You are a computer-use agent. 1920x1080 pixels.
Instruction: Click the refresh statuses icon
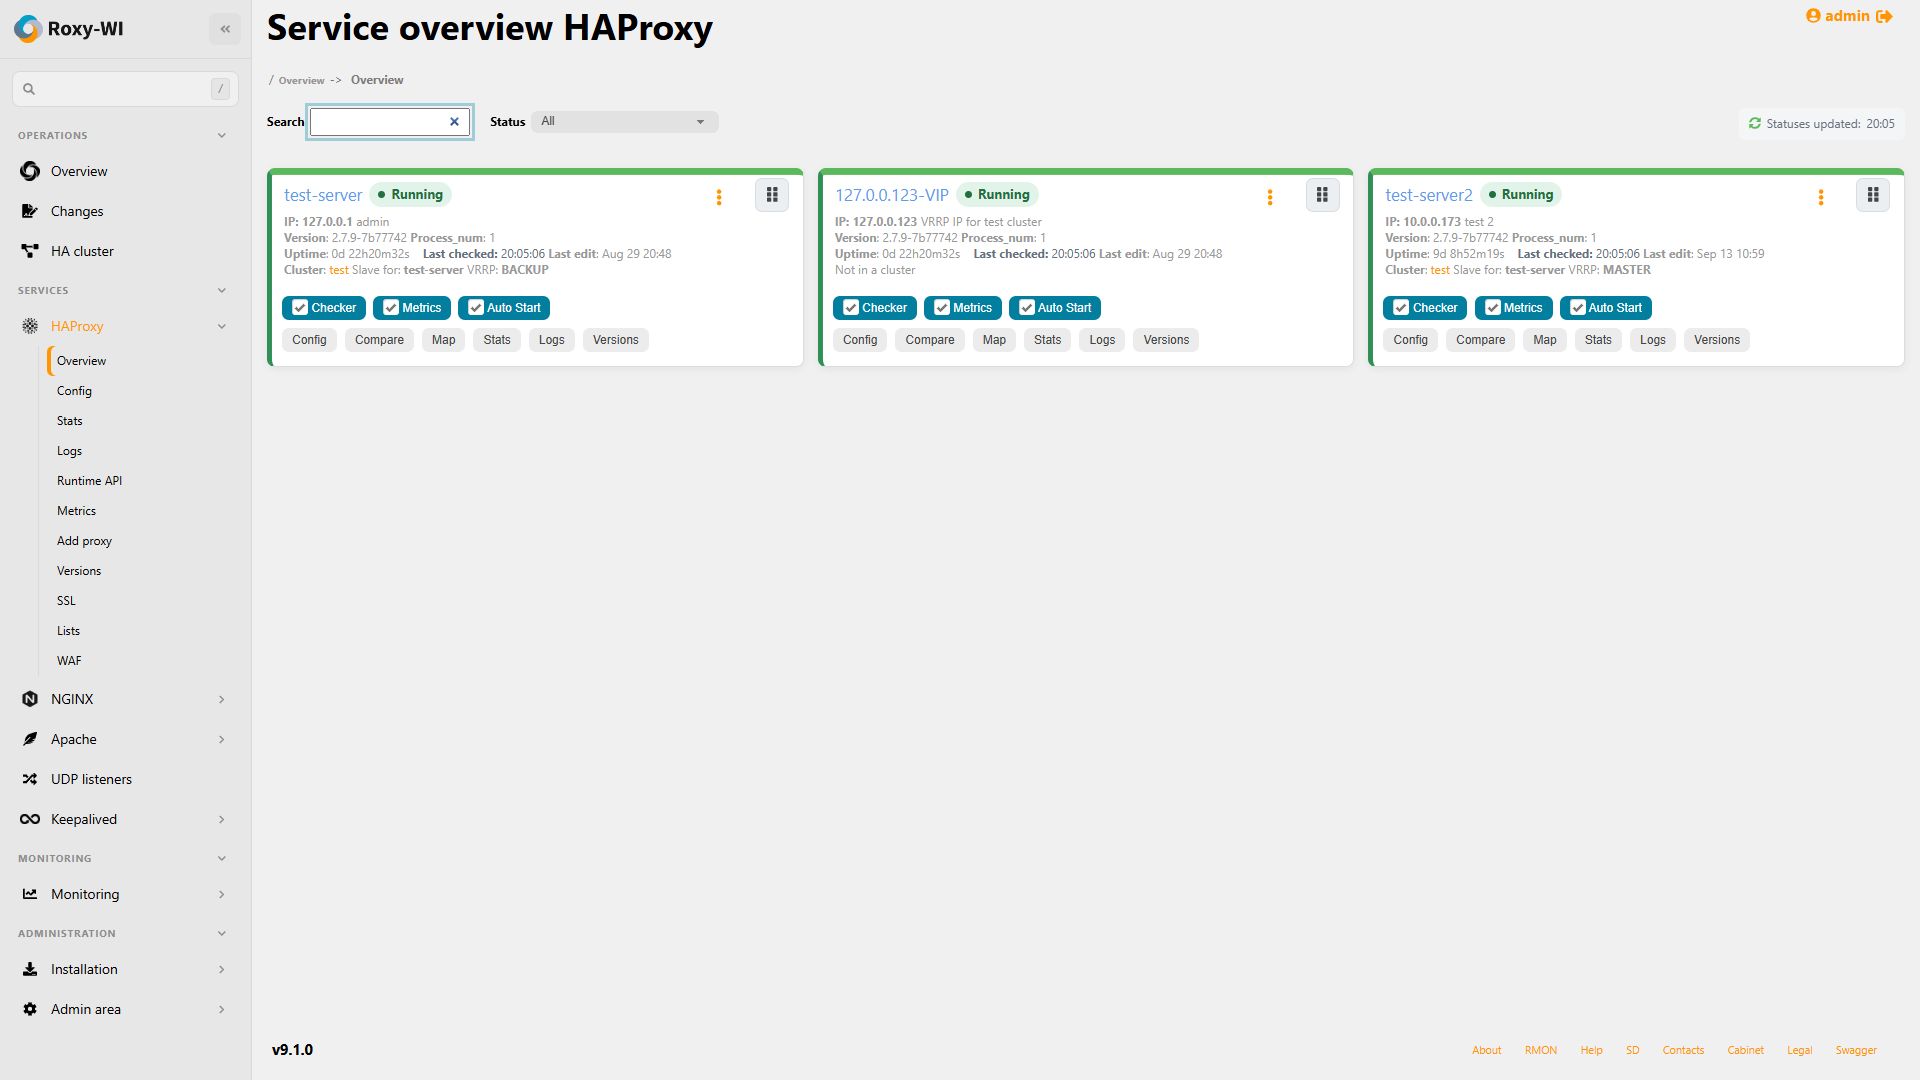1754,123
